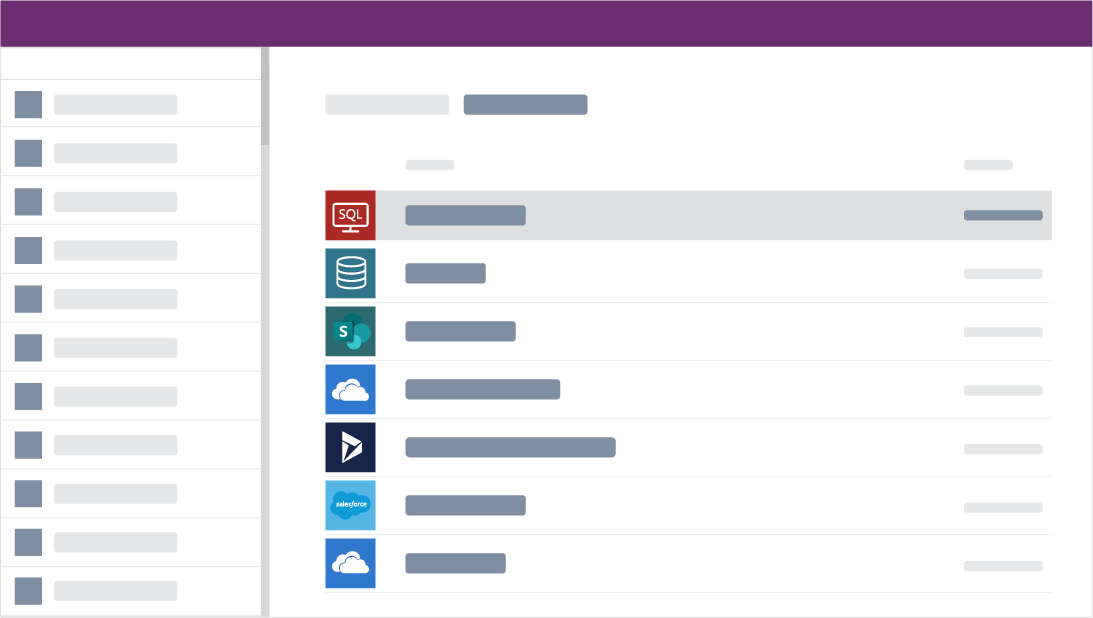Click the right column header above the values
Viewport: 1093px width, 618px height.
pyautogui.click(x=987, y=165)
